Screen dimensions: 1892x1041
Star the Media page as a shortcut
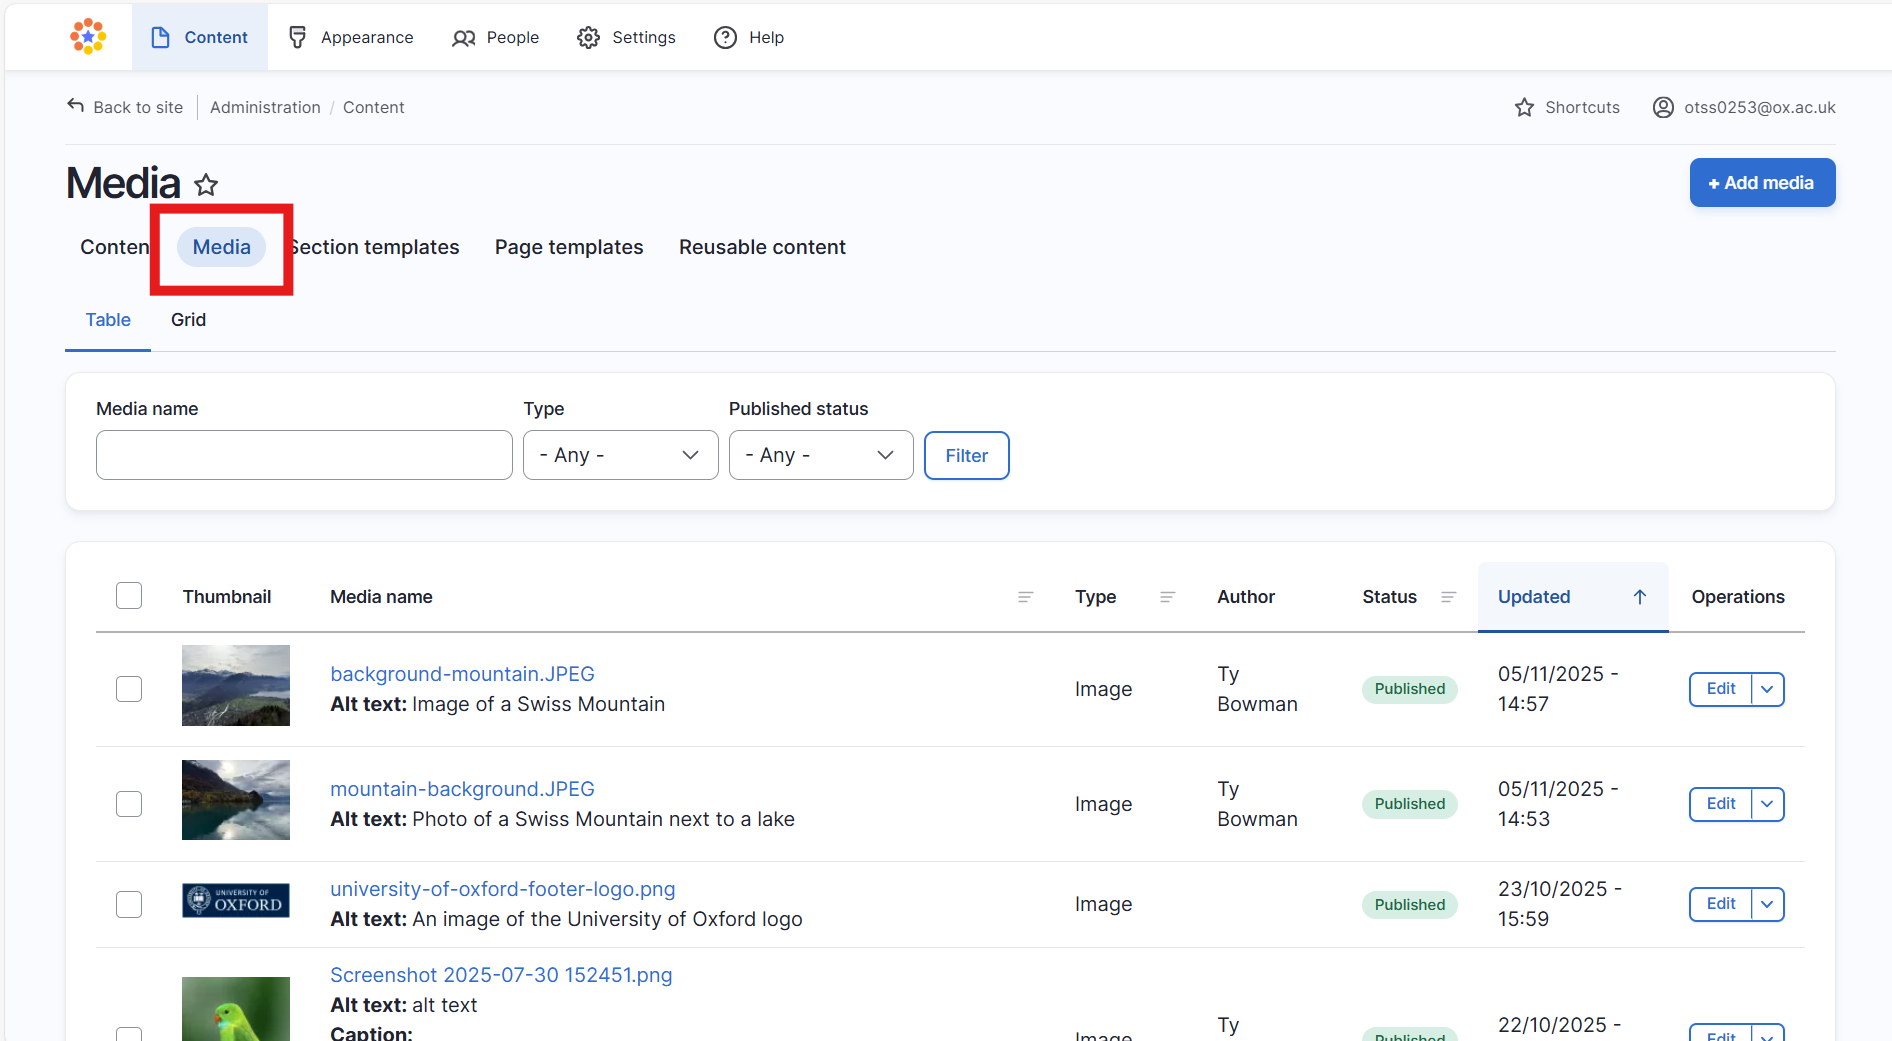click(x=206, y=185)
